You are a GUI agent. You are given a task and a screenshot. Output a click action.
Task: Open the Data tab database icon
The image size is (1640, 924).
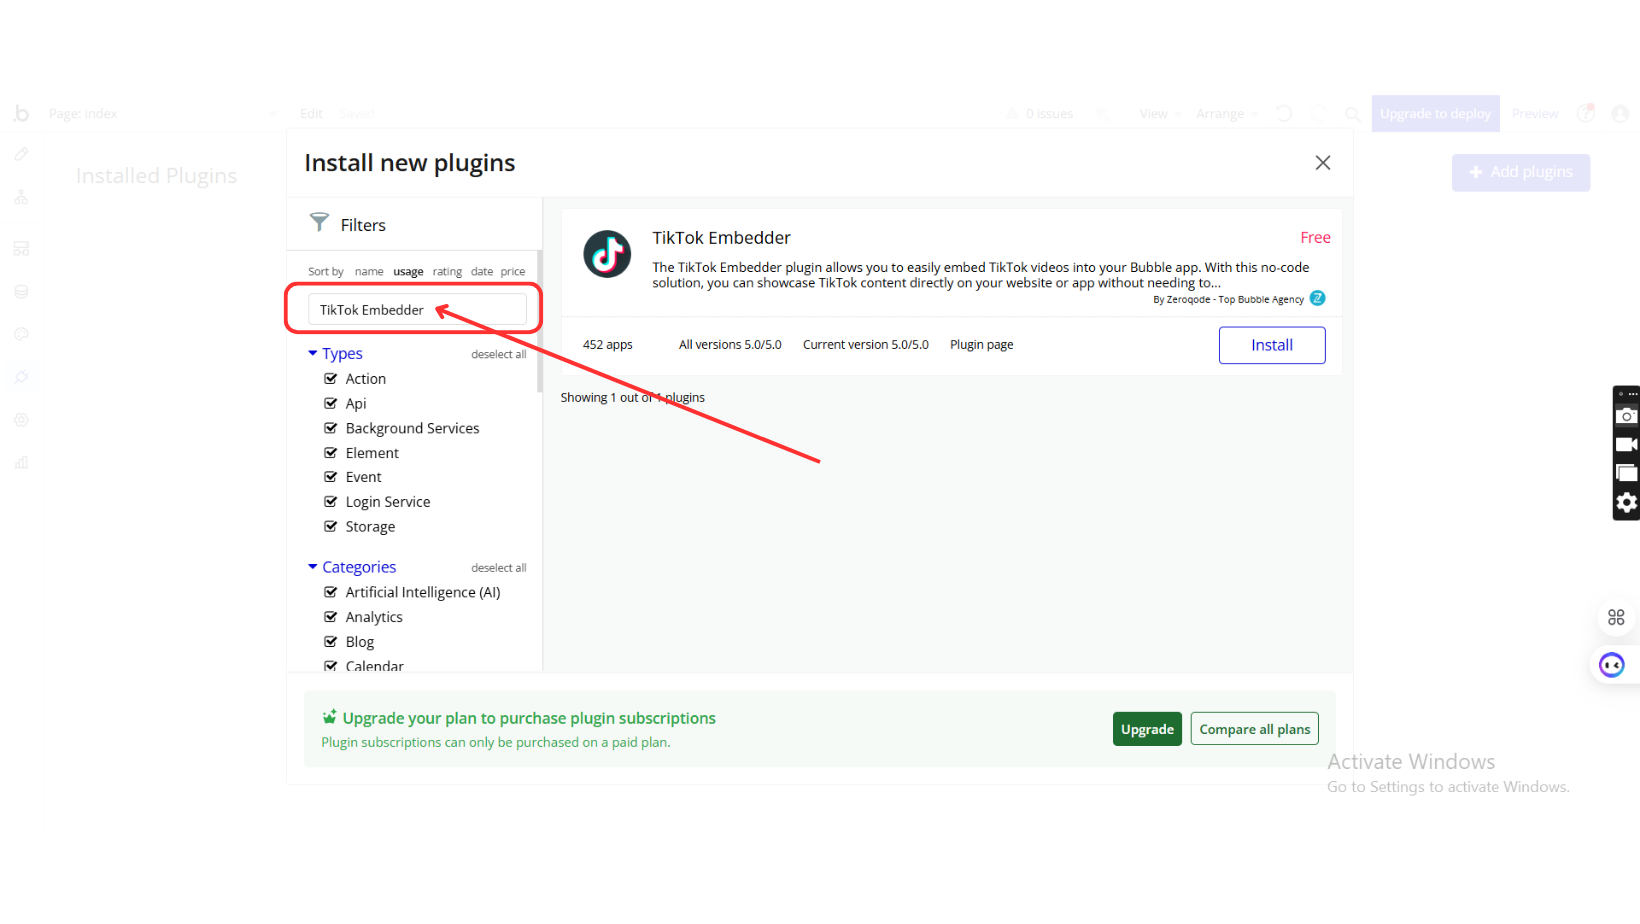tap(21, 292)
